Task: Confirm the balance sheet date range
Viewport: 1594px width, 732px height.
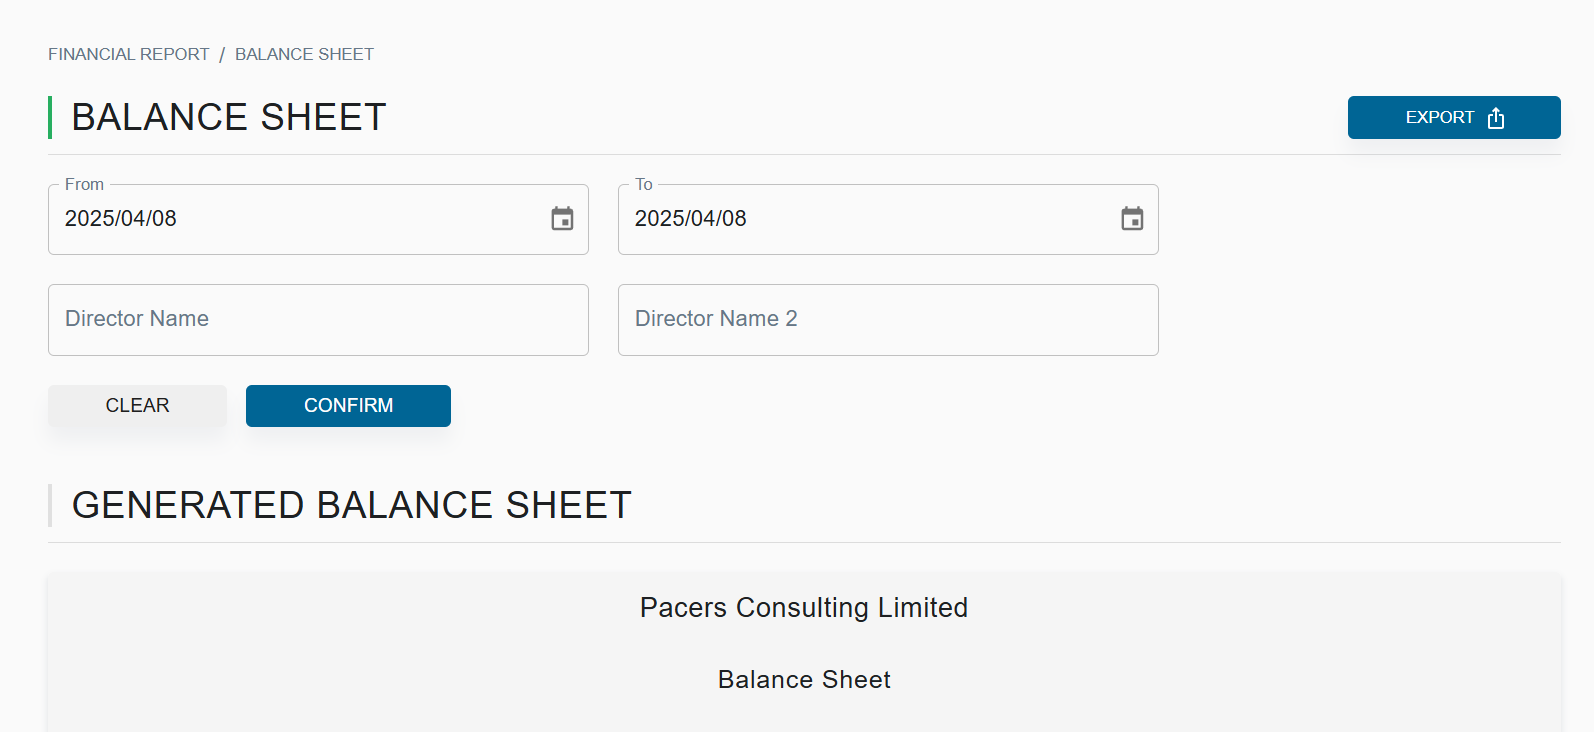Action: pyautogui.click(x=348, y=406)
